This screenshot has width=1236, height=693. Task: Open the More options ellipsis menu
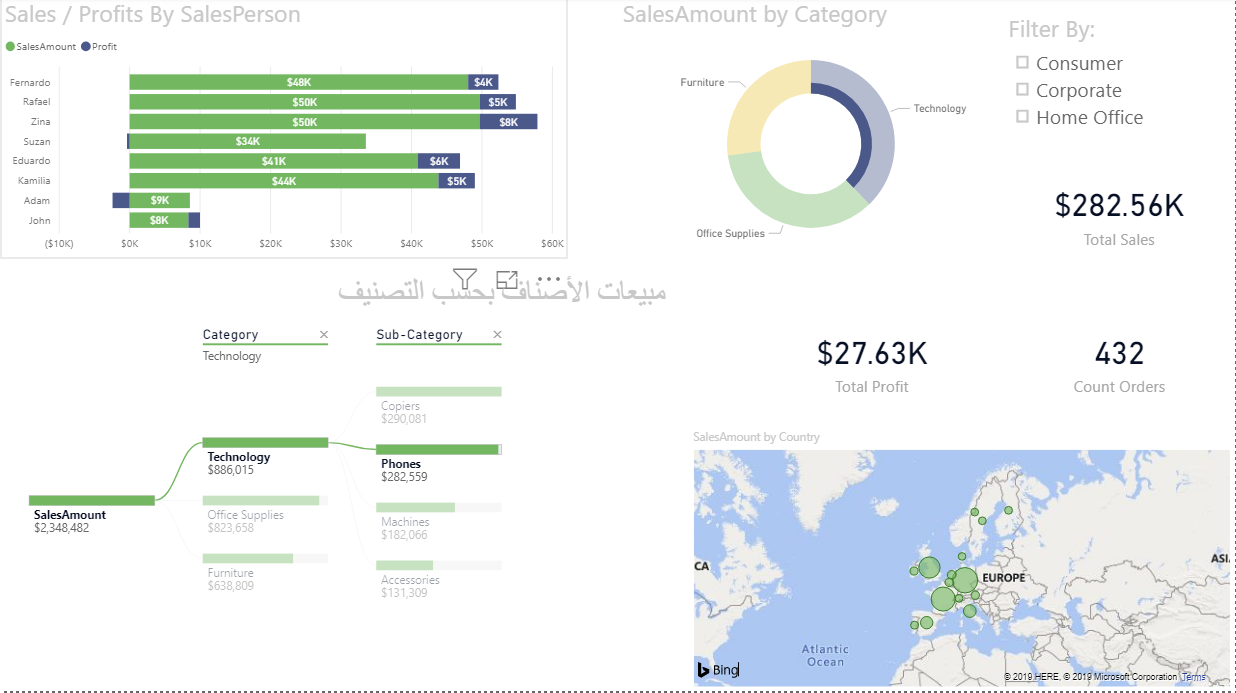[548, 278]
